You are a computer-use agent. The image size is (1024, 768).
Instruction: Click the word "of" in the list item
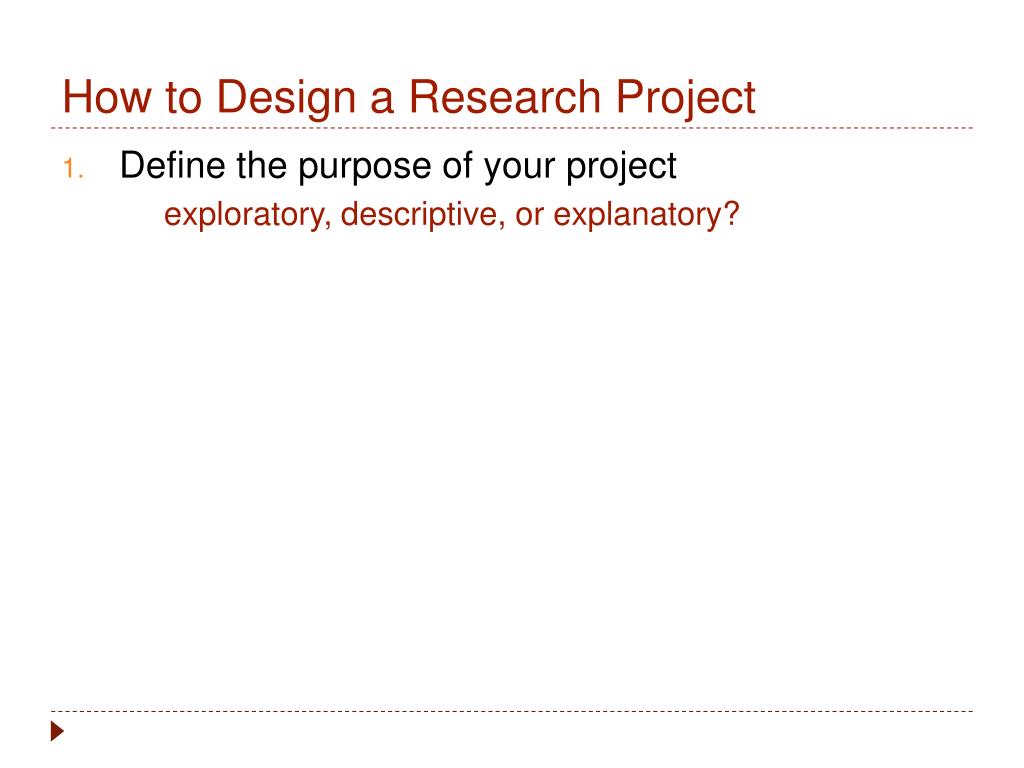tap(457, 165)
